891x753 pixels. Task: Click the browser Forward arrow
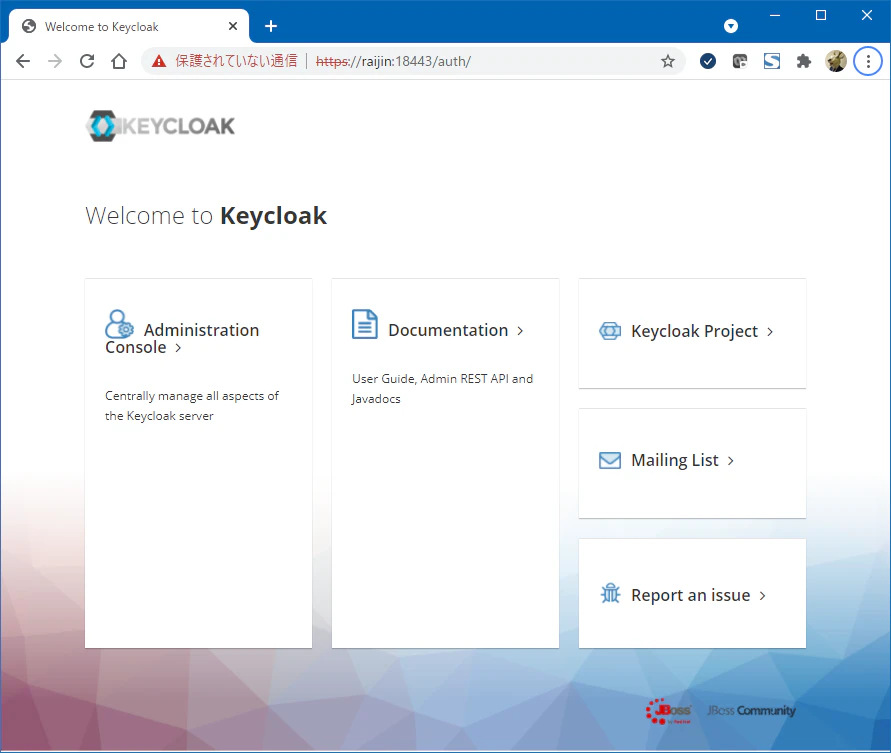coord(55,61)
